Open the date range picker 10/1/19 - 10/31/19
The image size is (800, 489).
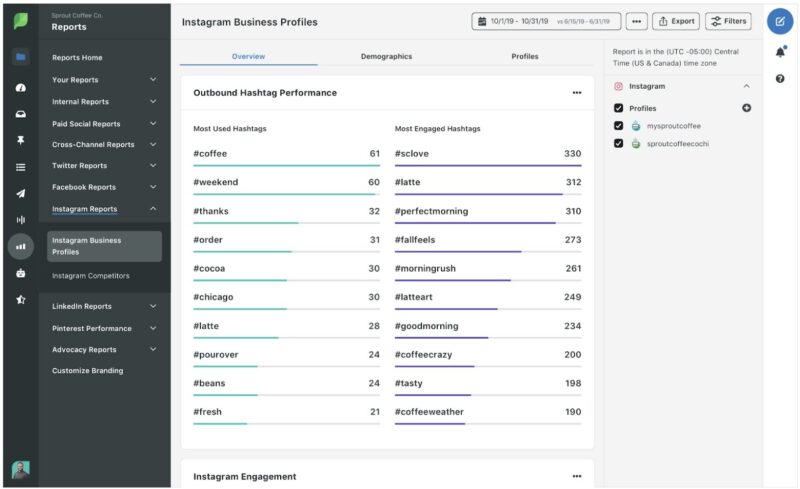click(546, 21)
